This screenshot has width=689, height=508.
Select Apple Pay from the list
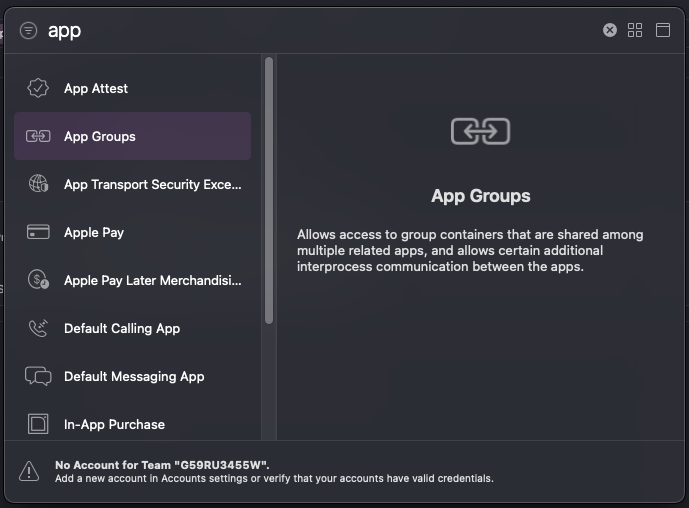coord(94,232)
